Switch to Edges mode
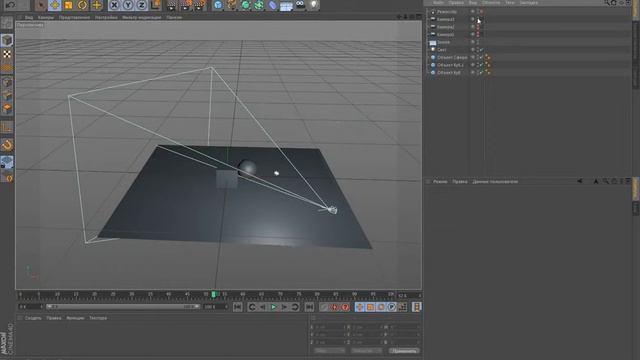This screenshot has width=640, height=360. point(7,96)
